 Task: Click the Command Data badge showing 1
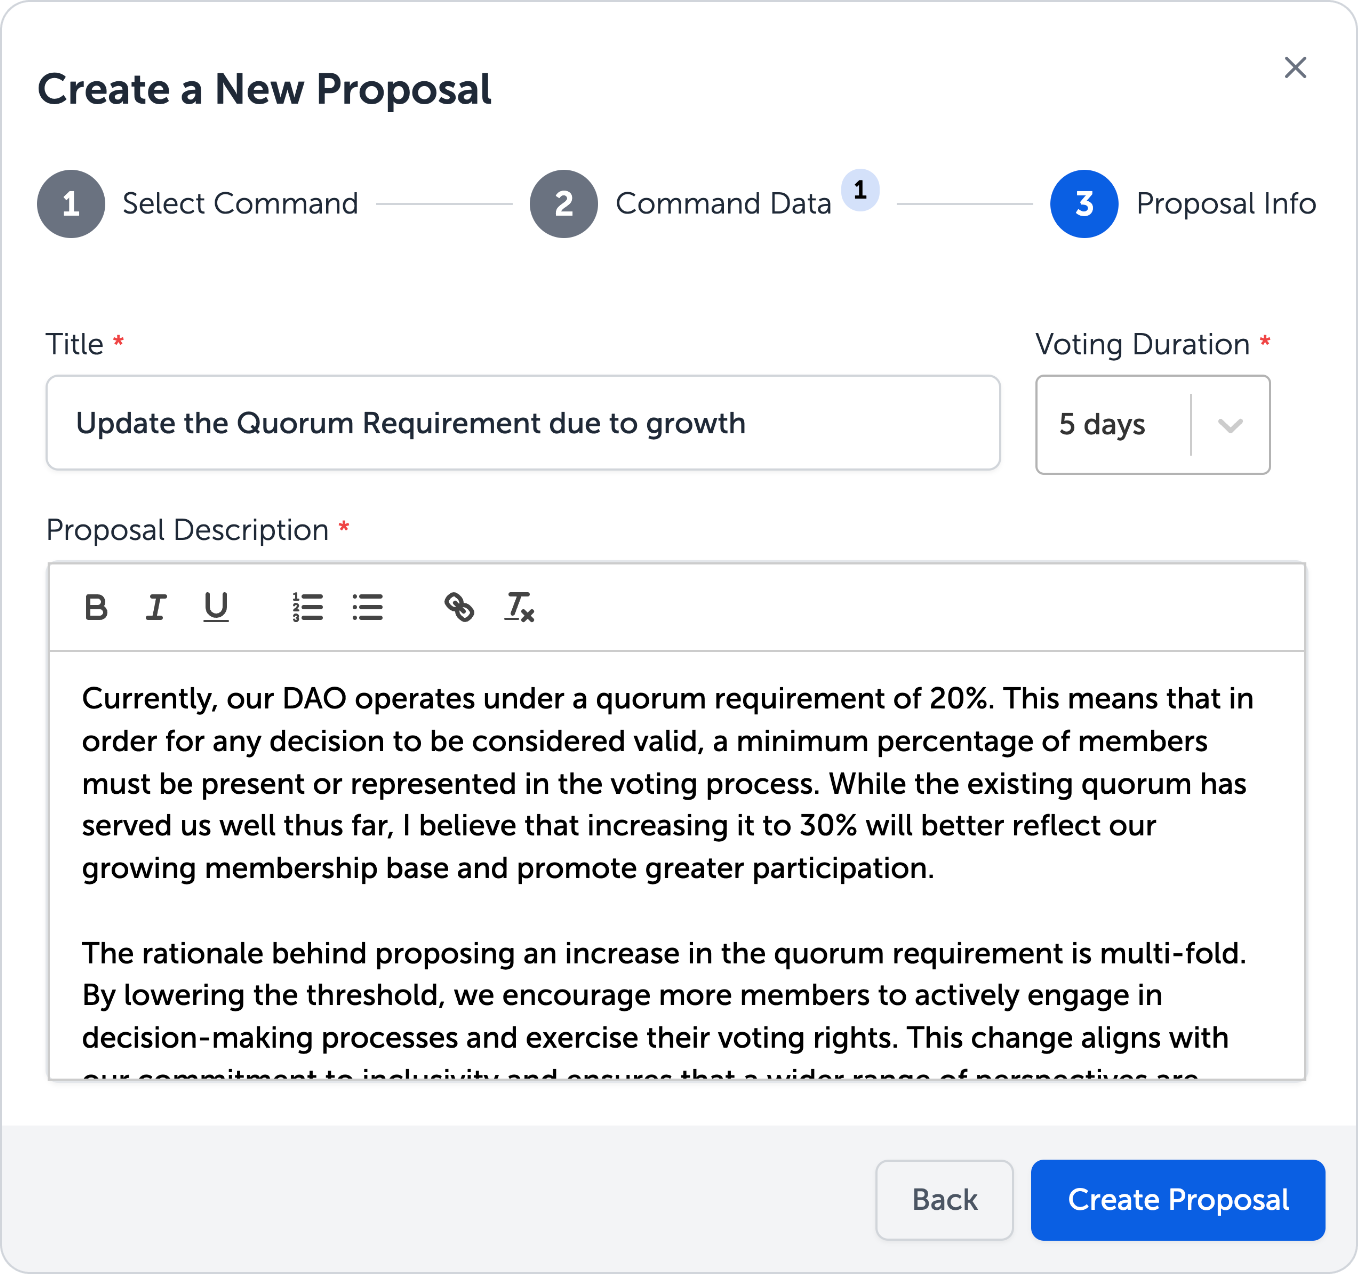[860, 190]
